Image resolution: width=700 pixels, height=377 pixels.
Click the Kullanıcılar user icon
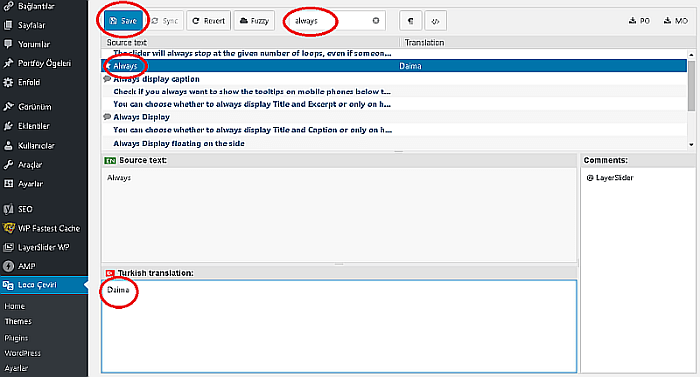point(8,146)
